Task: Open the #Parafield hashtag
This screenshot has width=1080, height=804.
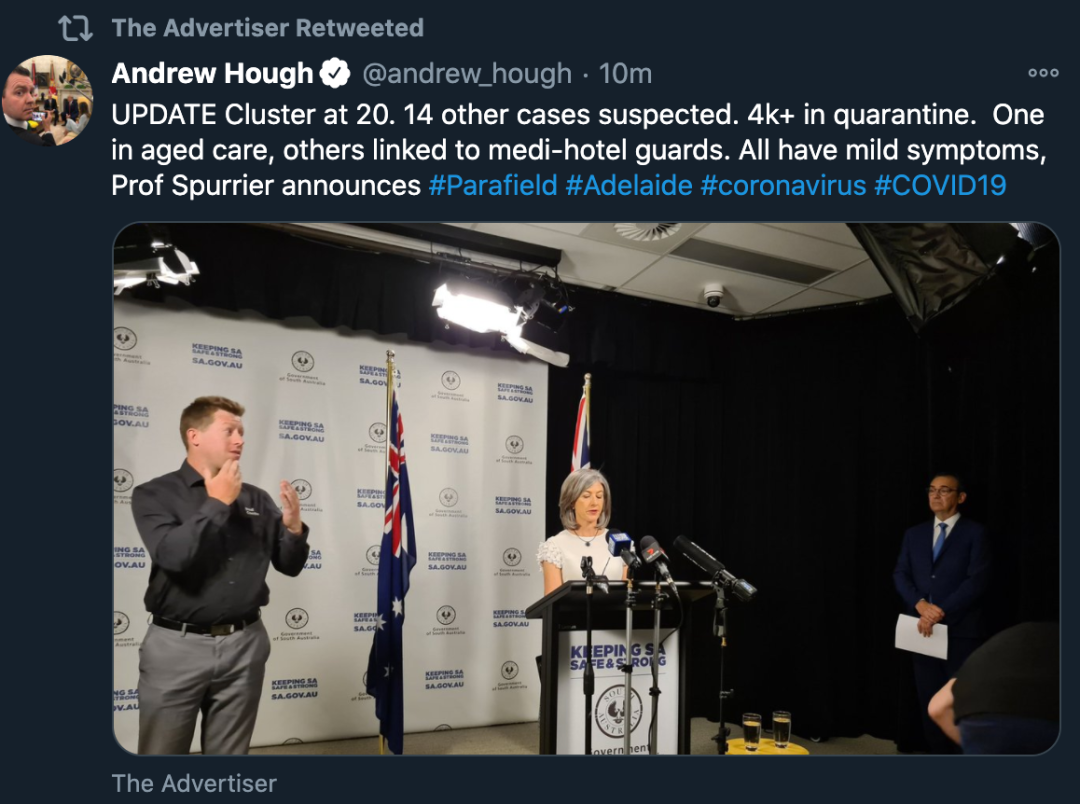Action: pos(492,185)
